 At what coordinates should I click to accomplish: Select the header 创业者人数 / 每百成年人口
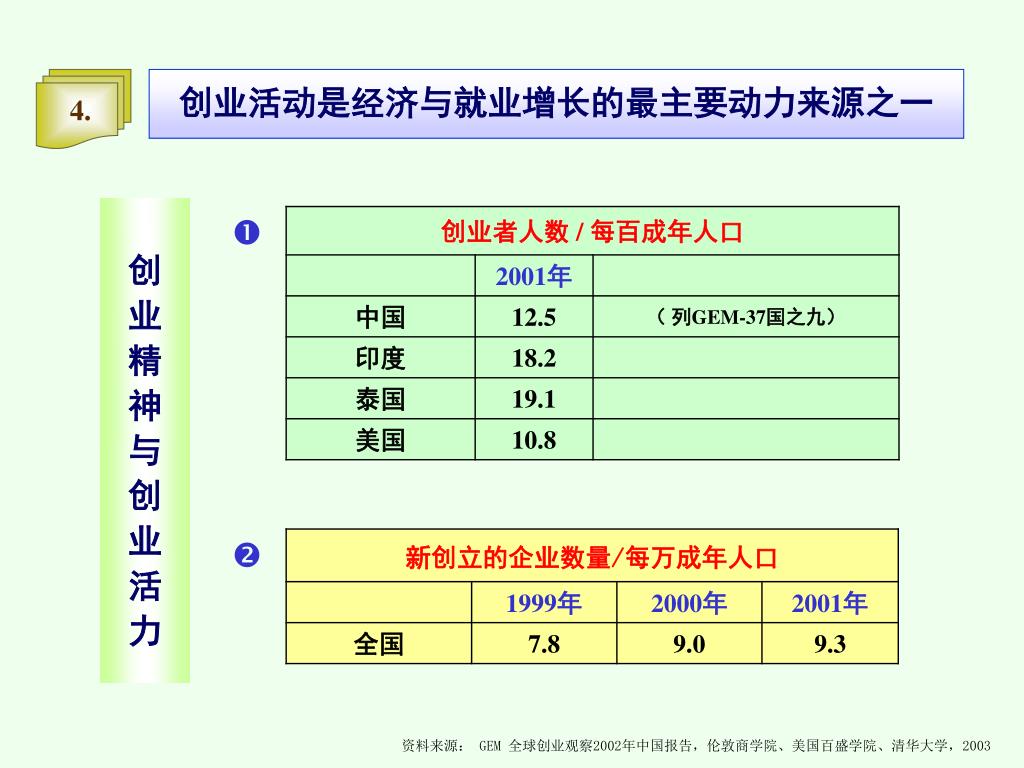click(592, 232)
